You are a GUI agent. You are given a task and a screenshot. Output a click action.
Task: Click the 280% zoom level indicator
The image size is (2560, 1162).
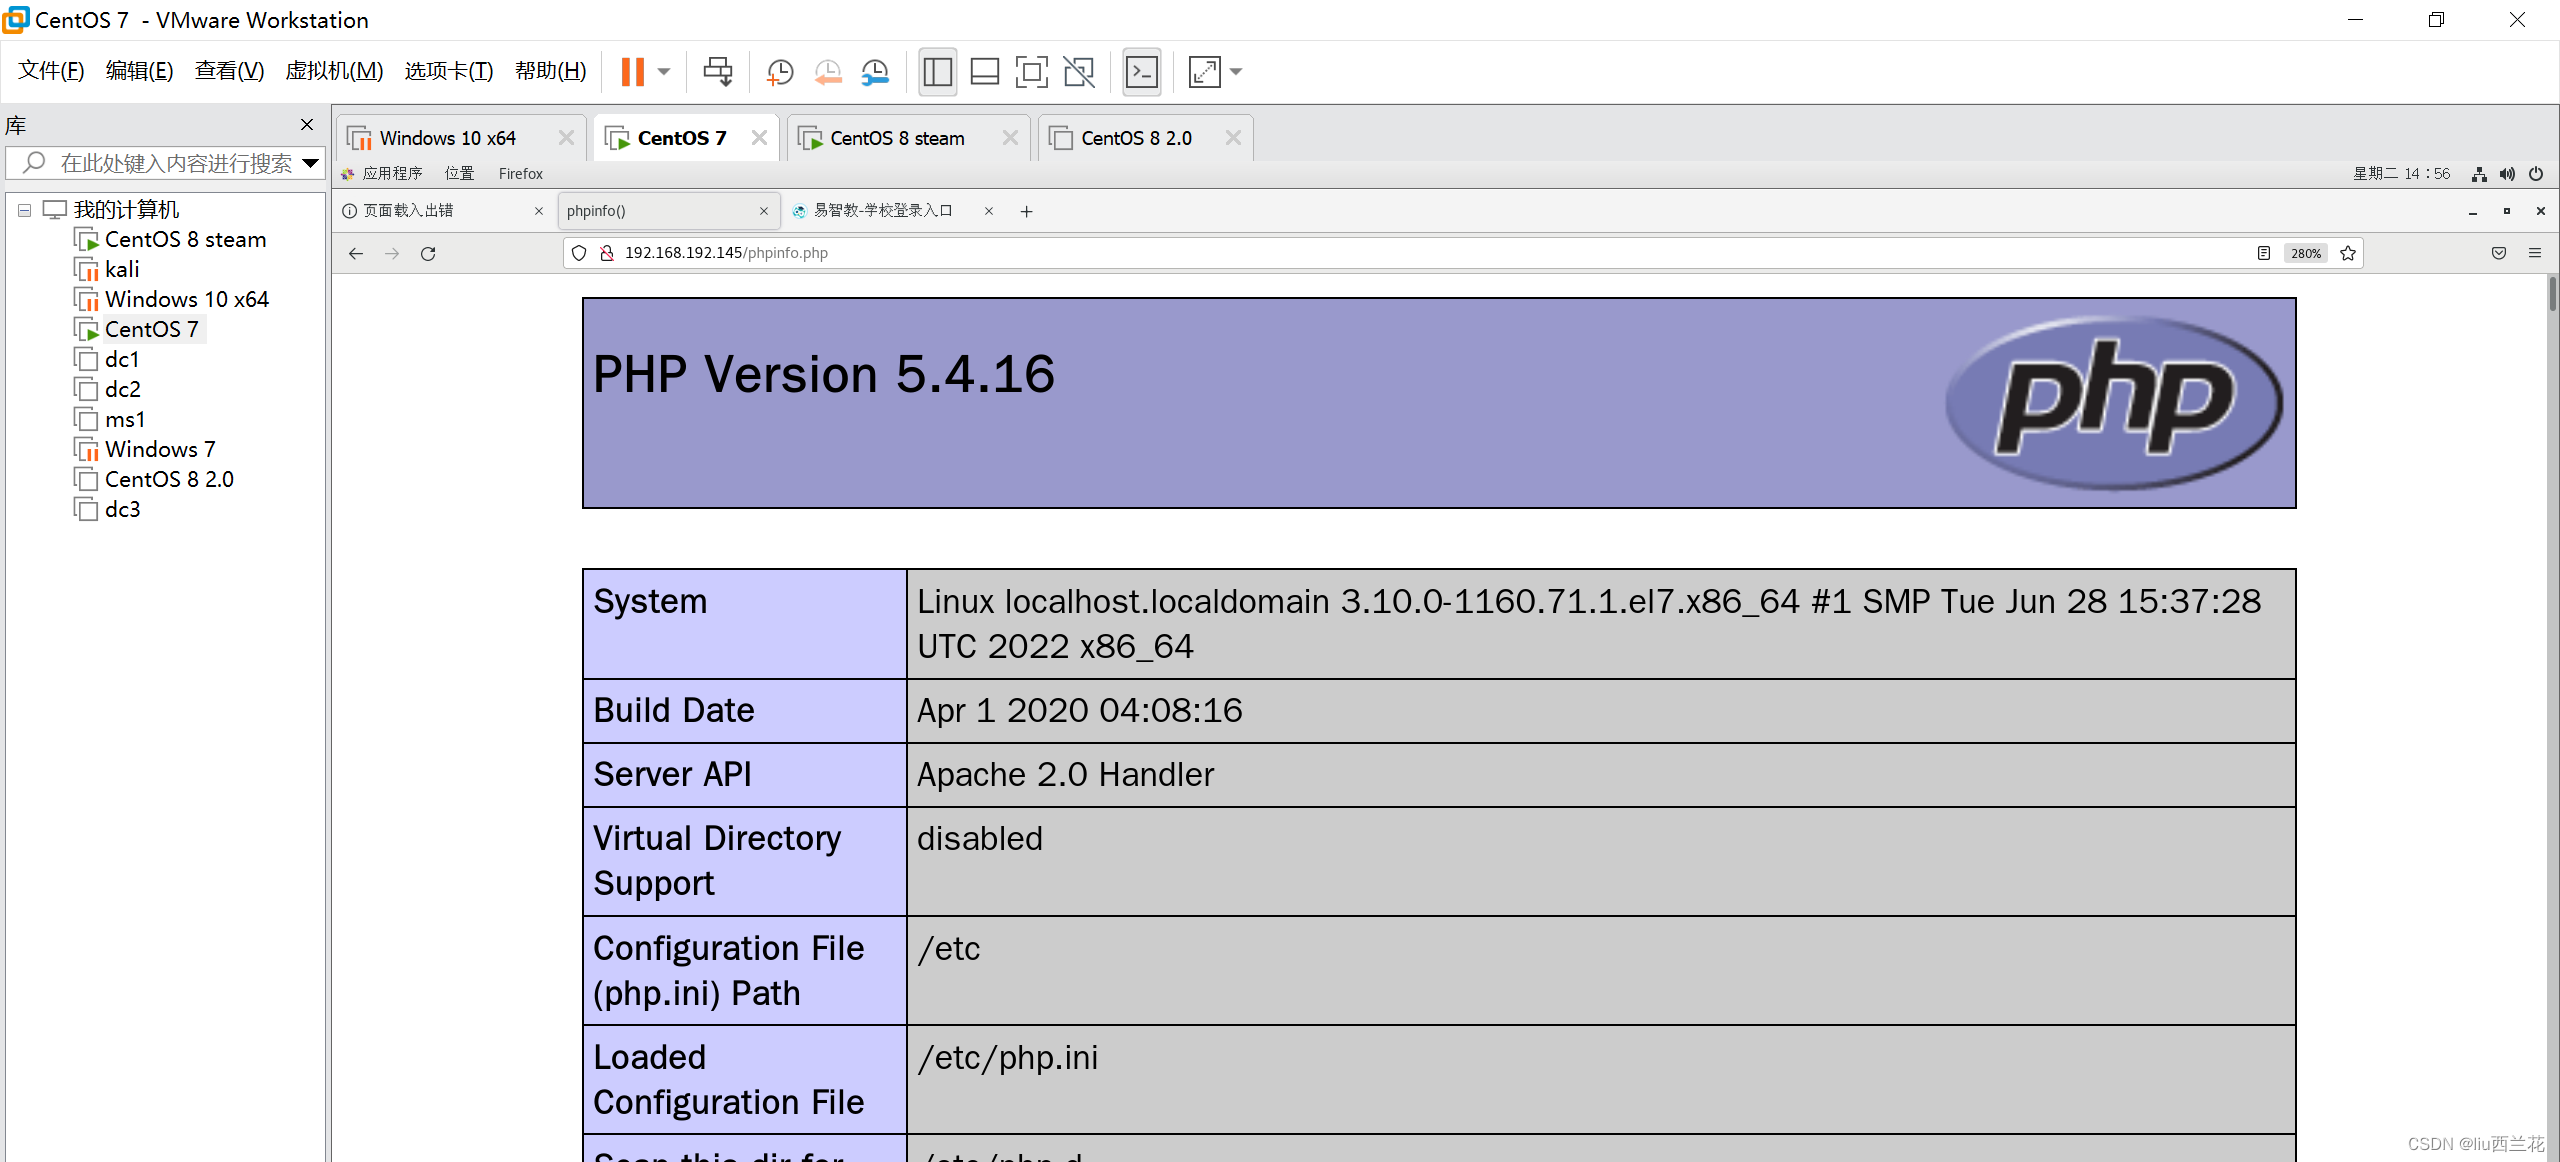(x=2306, y=253)
